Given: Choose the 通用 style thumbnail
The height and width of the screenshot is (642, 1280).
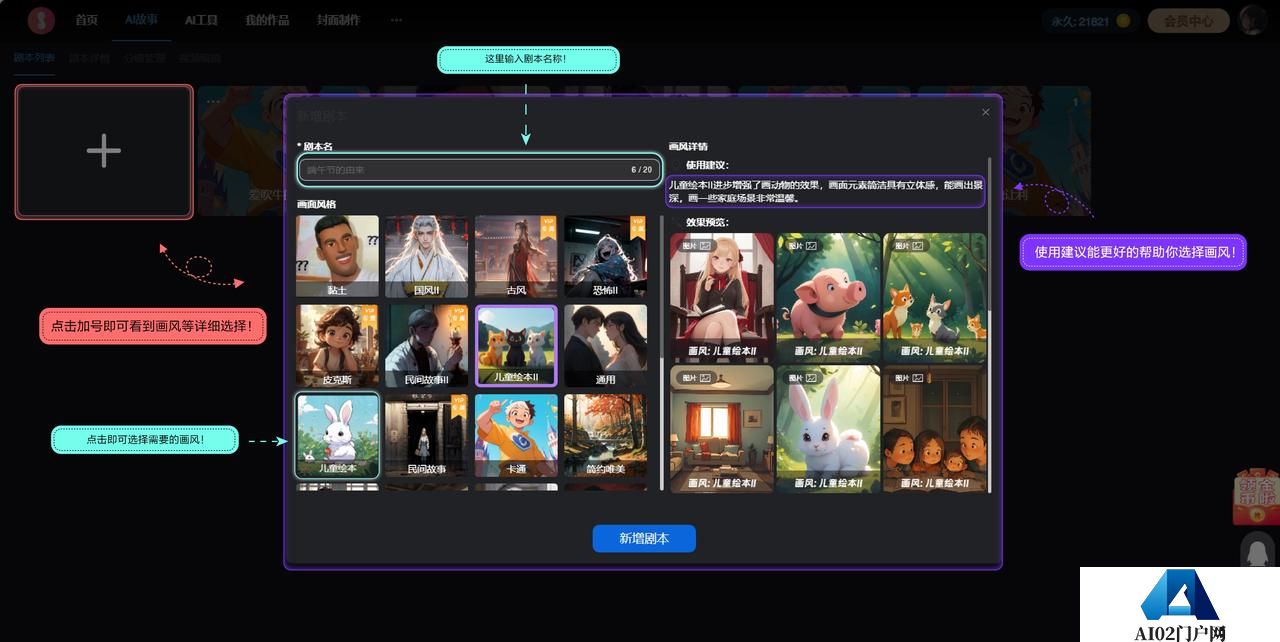Looking at the screenshot, I should (605, 346).
